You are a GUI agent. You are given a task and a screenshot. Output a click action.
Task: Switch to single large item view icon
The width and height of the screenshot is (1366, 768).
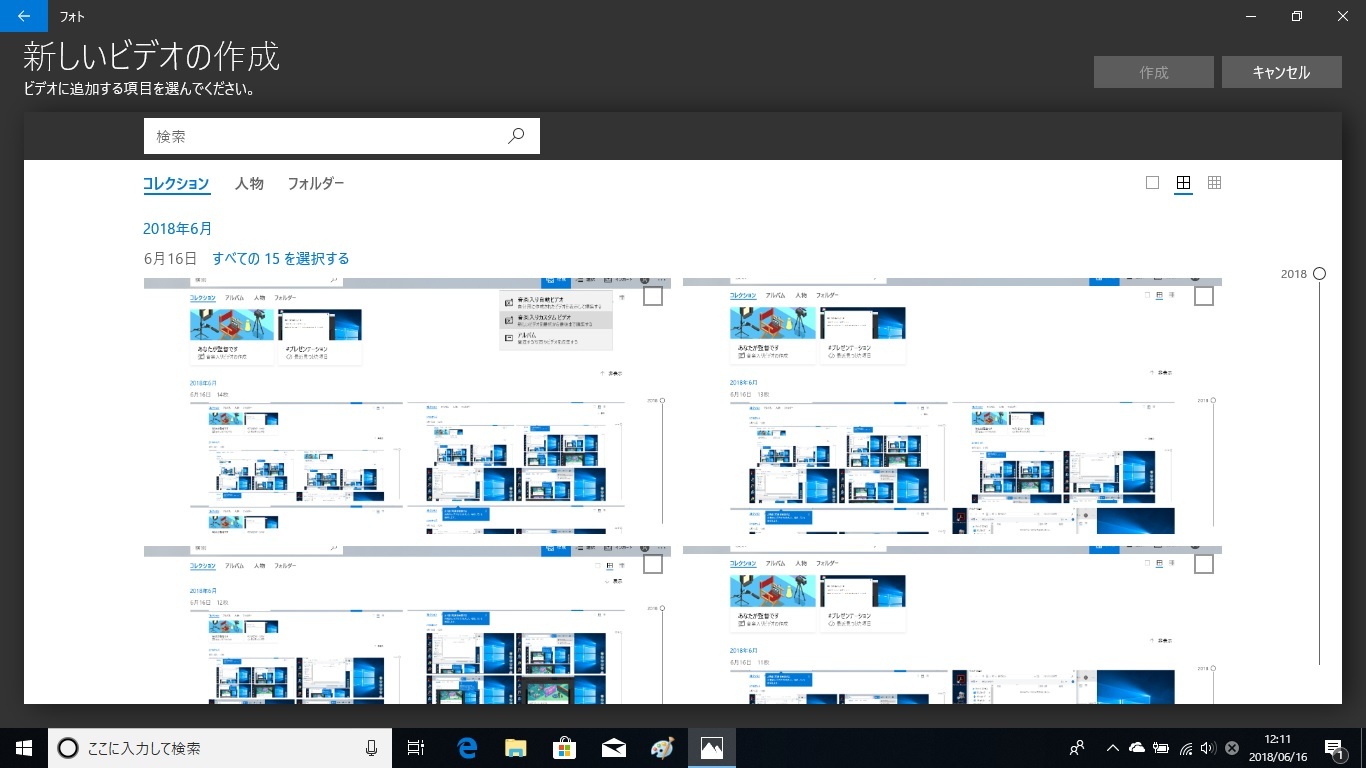(1152, 183)
